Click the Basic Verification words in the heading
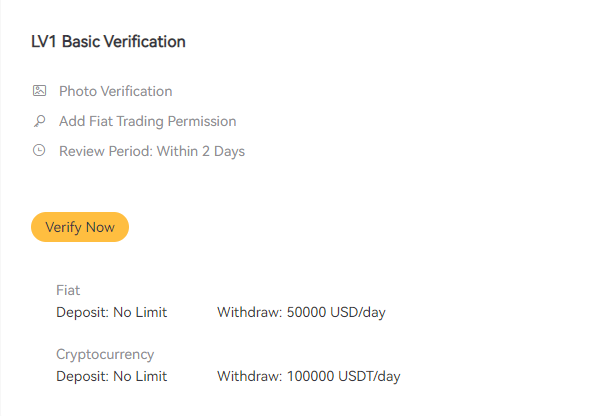Image resolution: width=599 pixels, height=416 pixels. pos(124,42)
